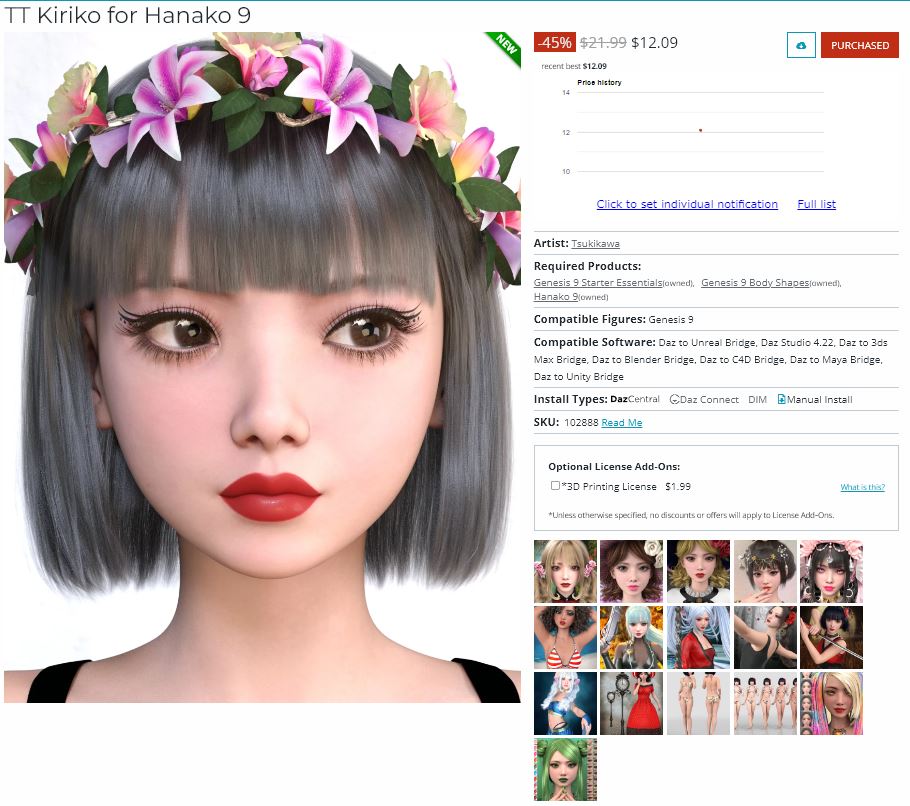Screen dimensions: 910x806
Task: Open the two-figure body view thumbnail
Action: tap(698, 703)
